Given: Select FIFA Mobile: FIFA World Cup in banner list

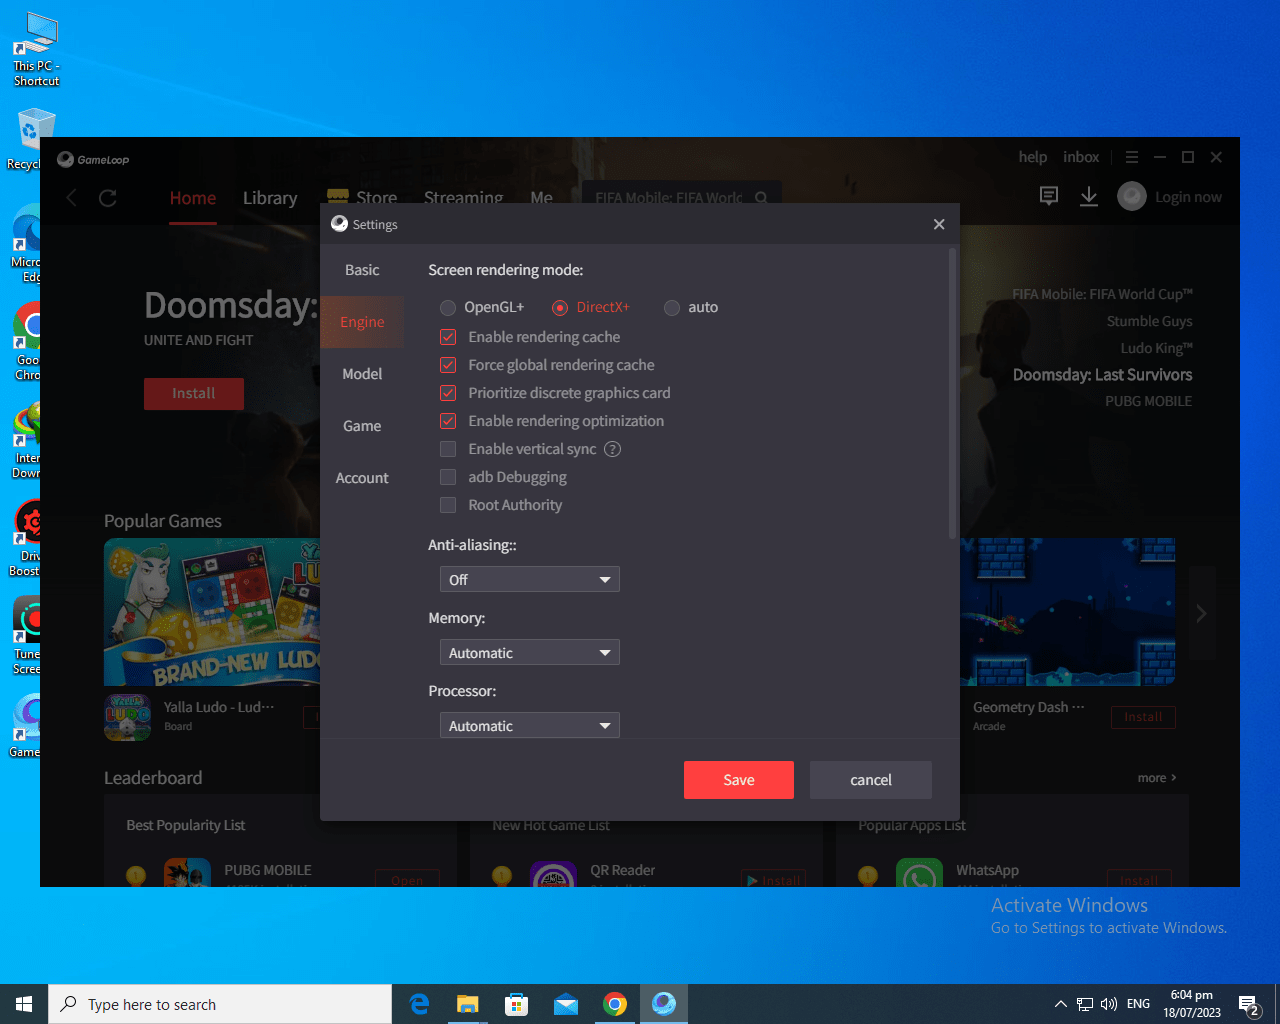Looking at the screenshot, I should [x=1102, y=294].
